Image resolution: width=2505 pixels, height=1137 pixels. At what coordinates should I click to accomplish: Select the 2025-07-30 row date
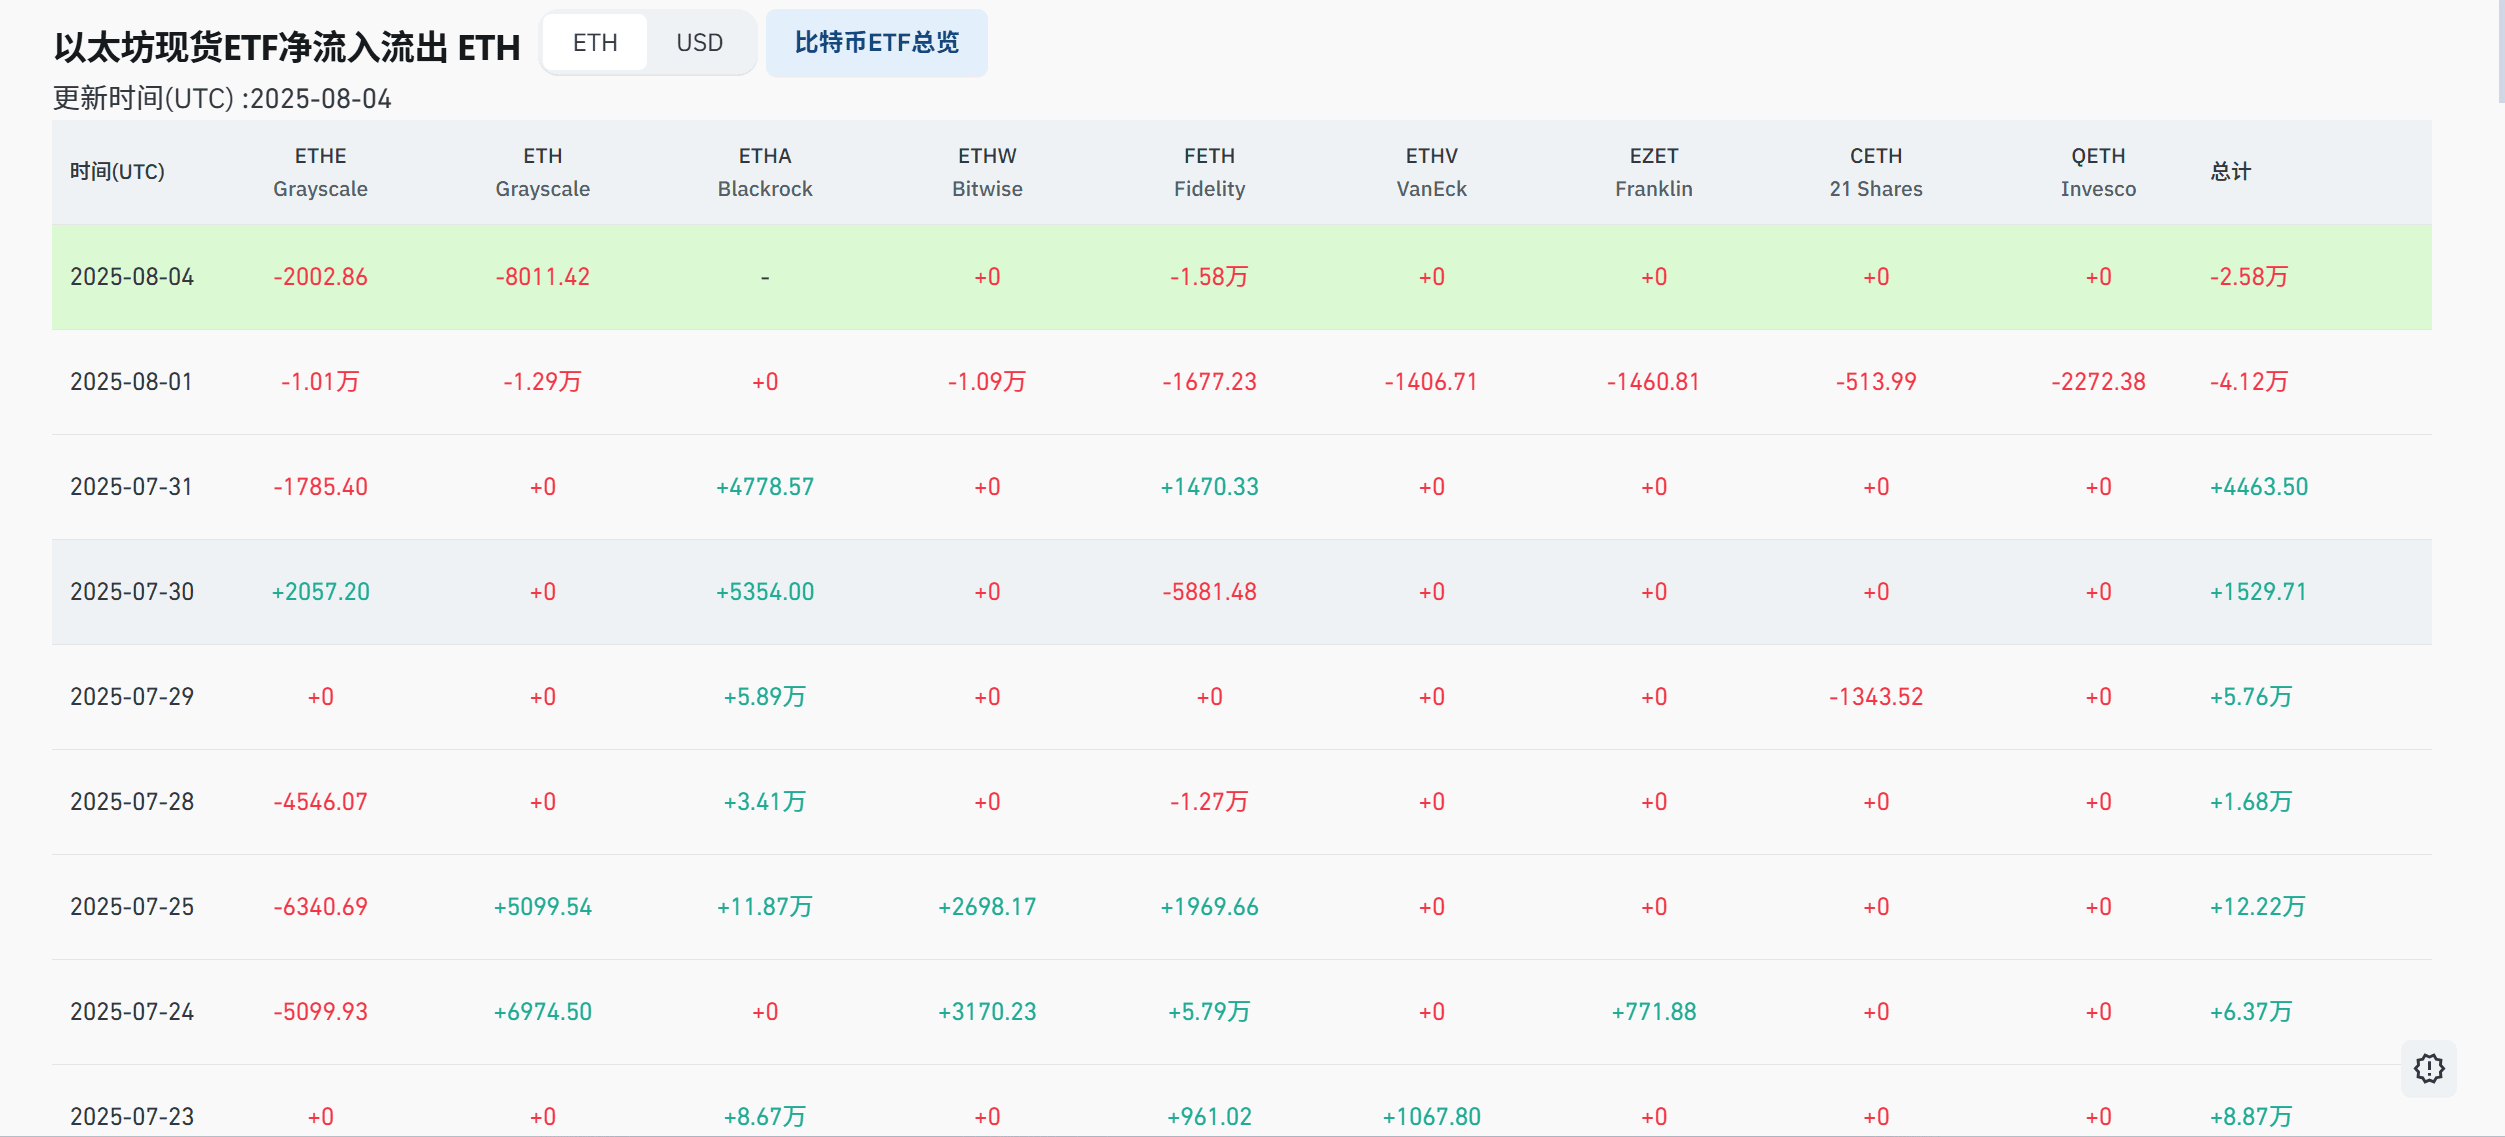(132, 592)
